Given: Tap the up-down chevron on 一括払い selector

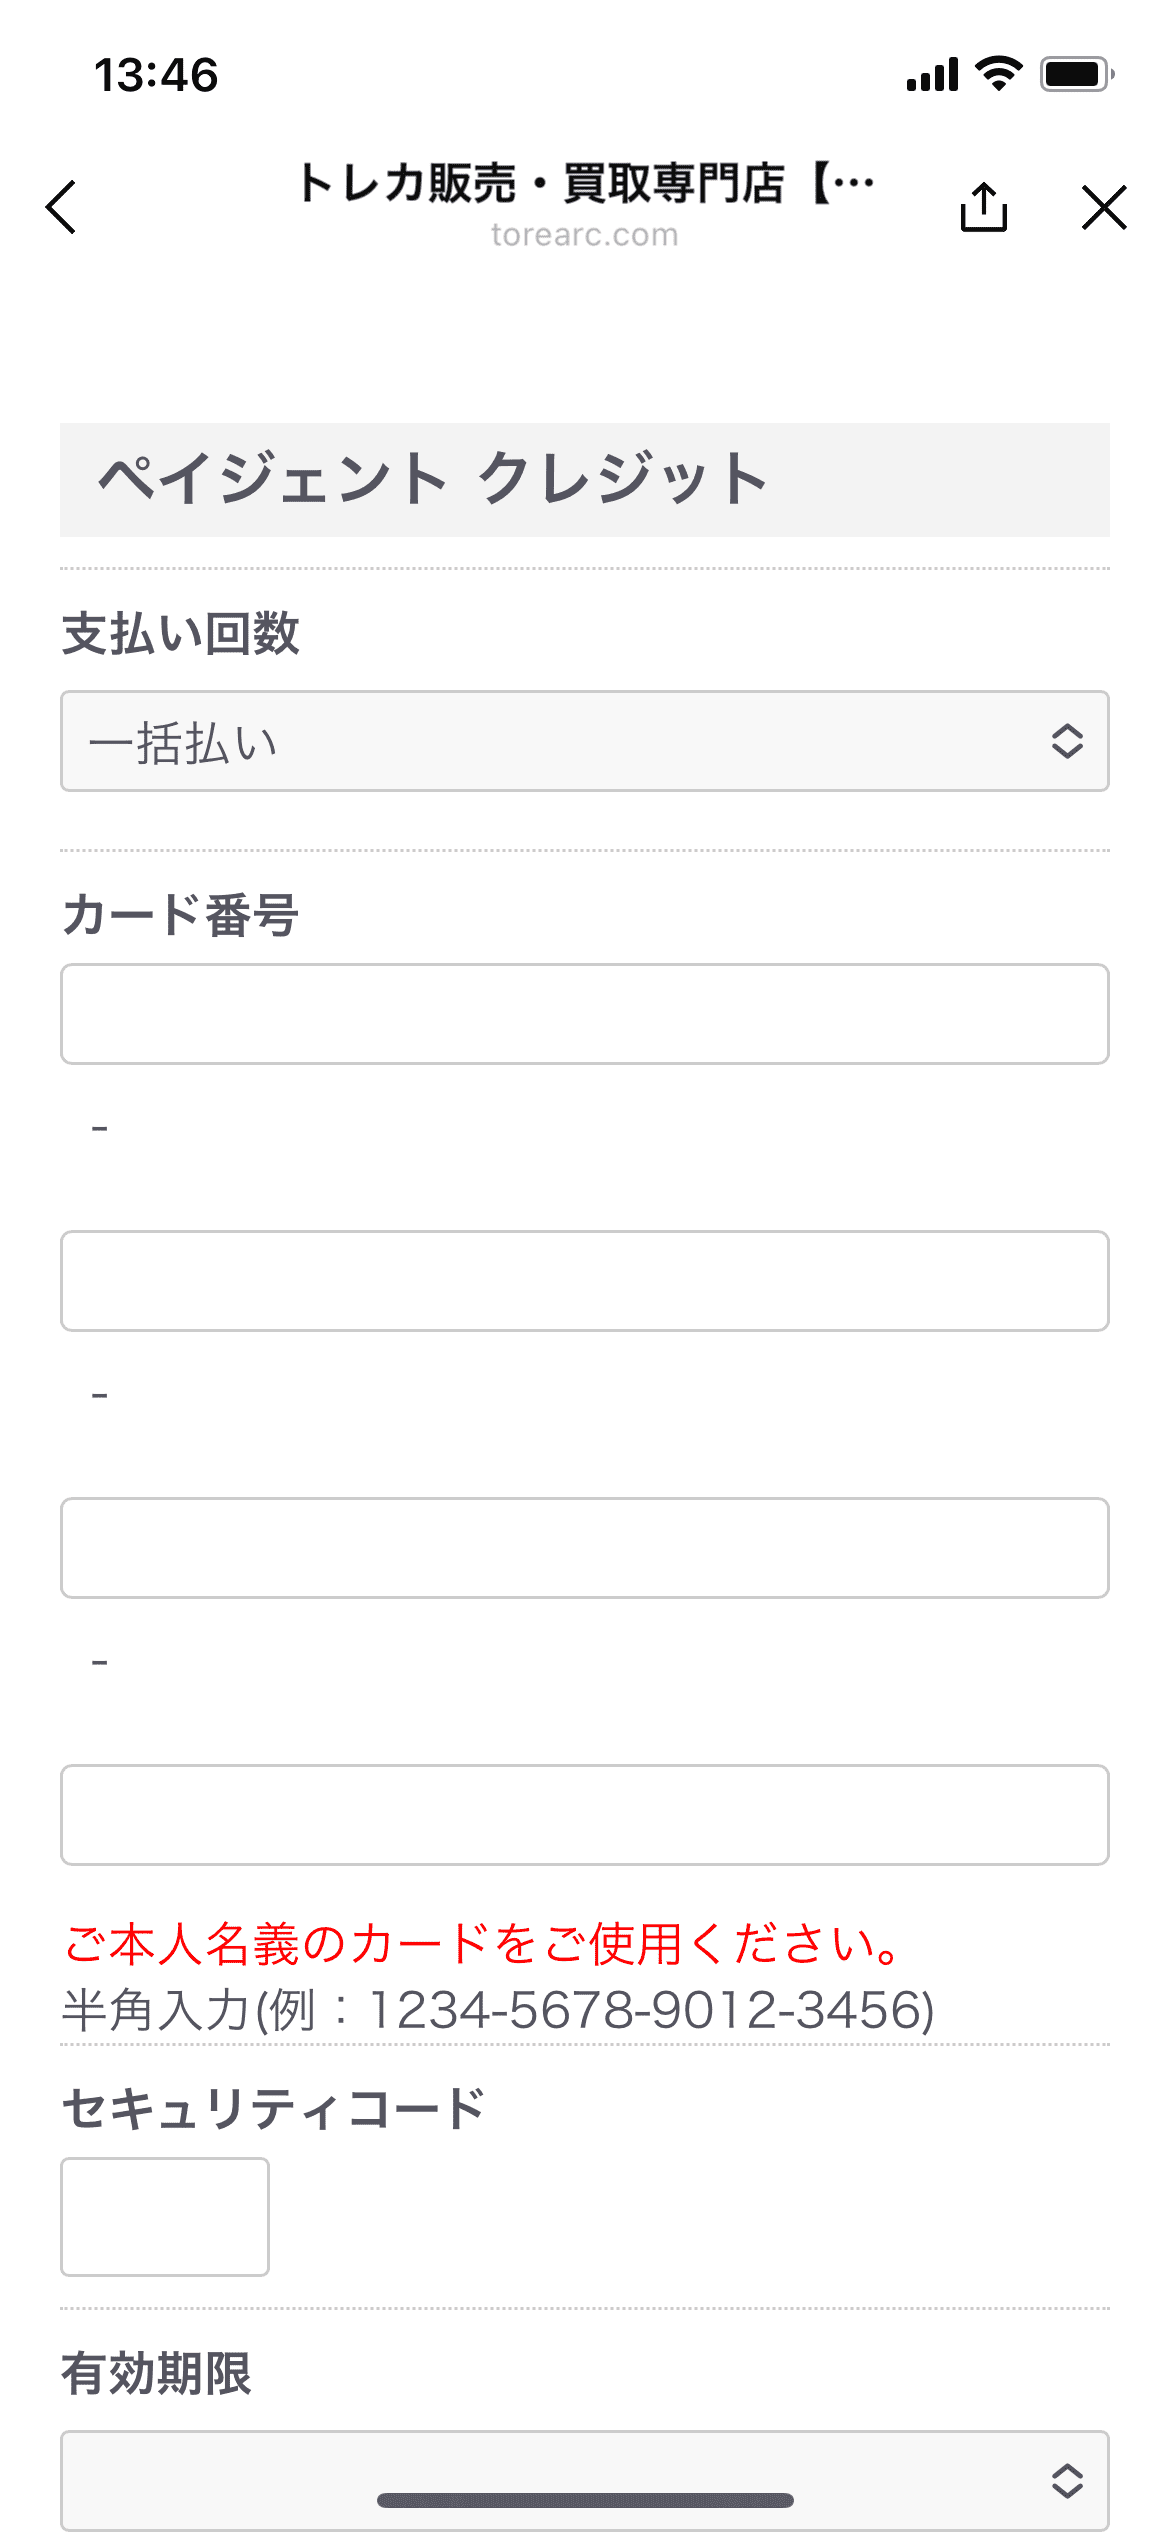Looking at the screenshot, I should click(1067, 741).
